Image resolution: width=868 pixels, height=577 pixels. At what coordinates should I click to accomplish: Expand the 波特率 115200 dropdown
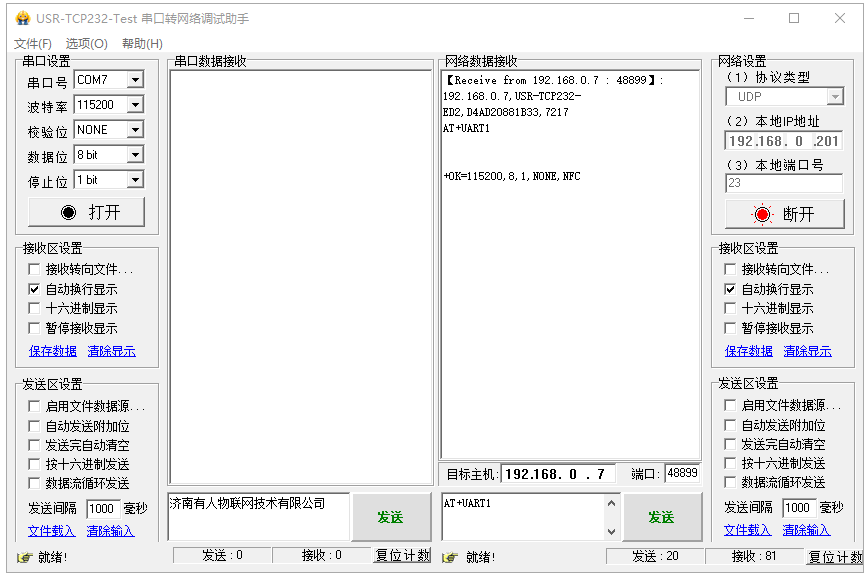(134, 105)
